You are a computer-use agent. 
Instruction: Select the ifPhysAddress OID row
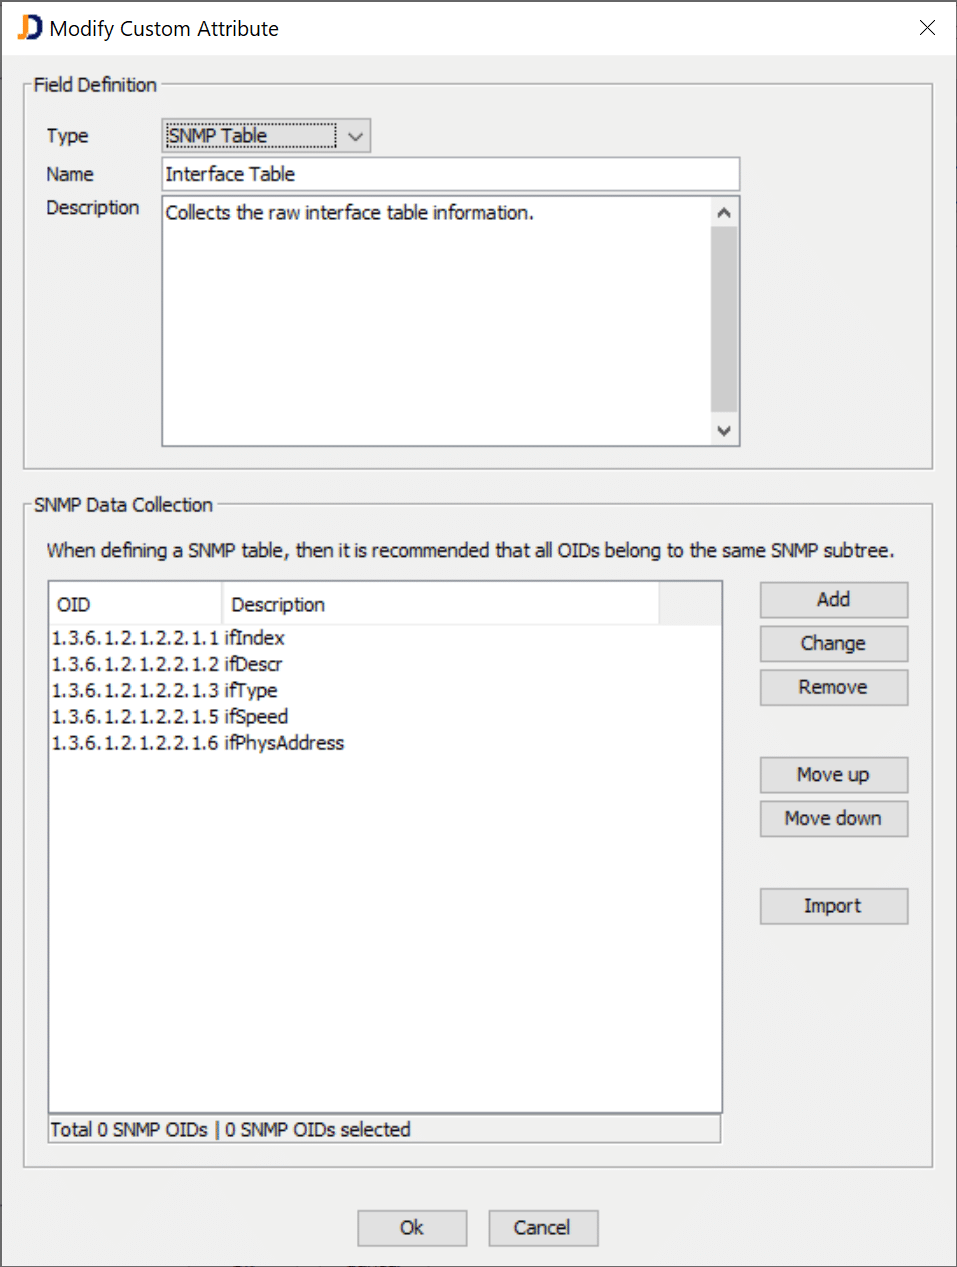click(196, 743)
